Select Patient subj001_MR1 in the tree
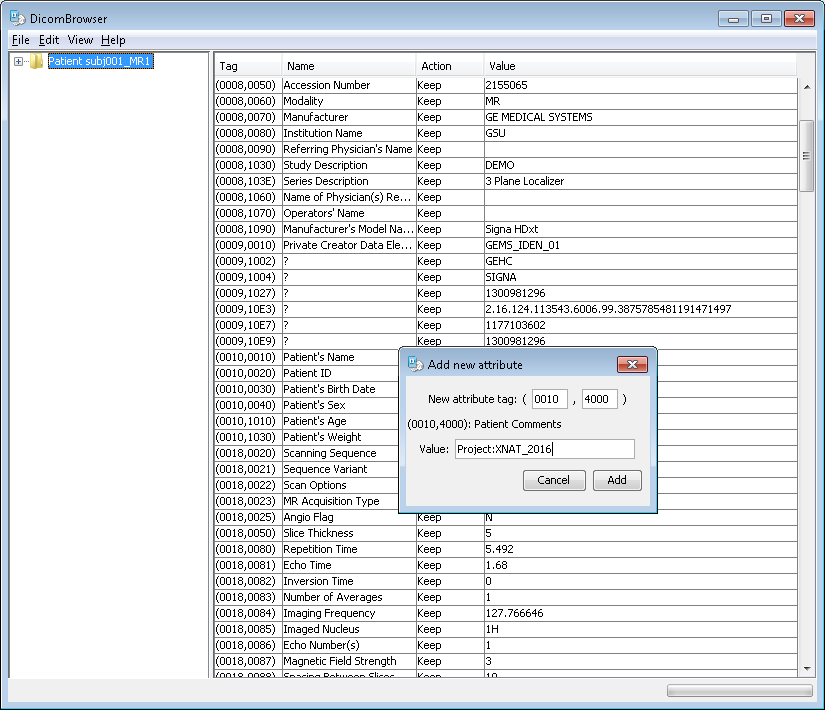This screenshot has height=710, width=825. [100, 62]
